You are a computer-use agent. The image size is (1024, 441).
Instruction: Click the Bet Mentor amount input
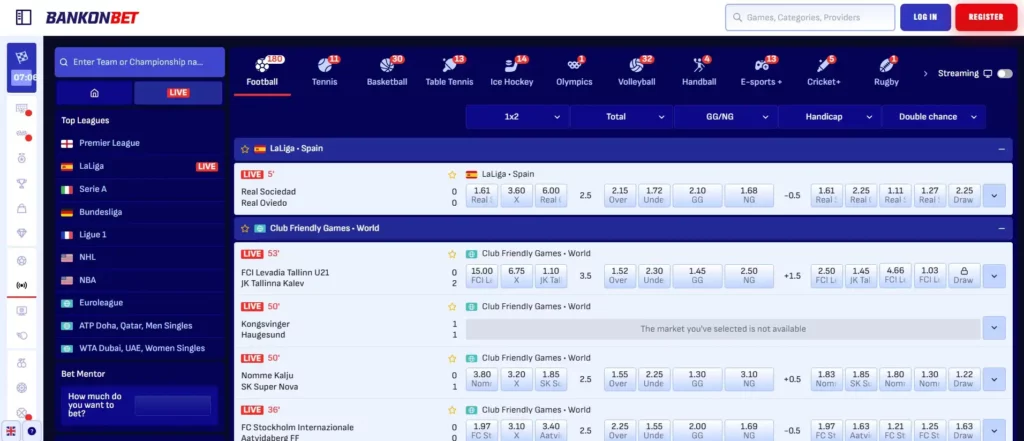(172, 405)
